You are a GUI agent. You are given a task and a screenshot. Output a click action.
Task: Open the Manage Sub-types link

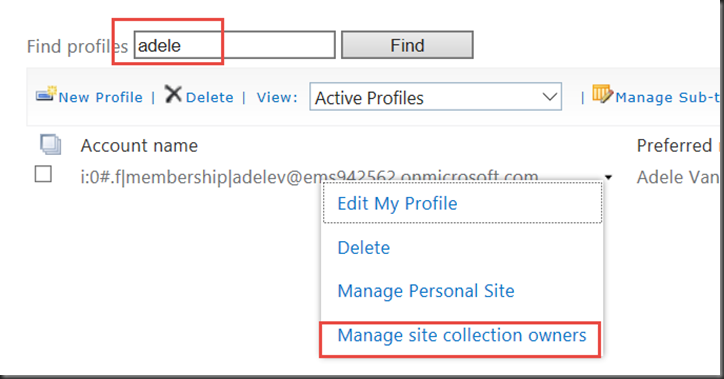[668, 97]
